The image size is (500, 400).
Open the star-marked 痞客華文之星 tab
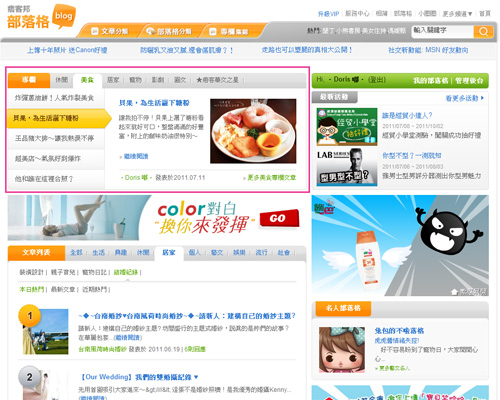[217, 80]
